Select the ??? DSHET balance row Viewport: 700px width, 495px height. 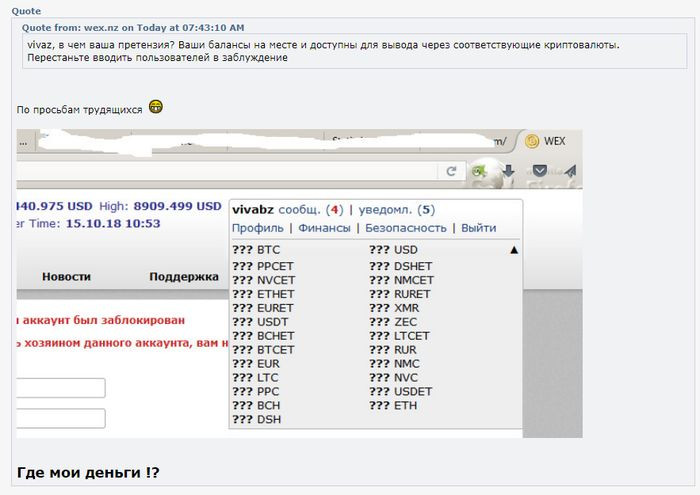(x=400, y=266)
